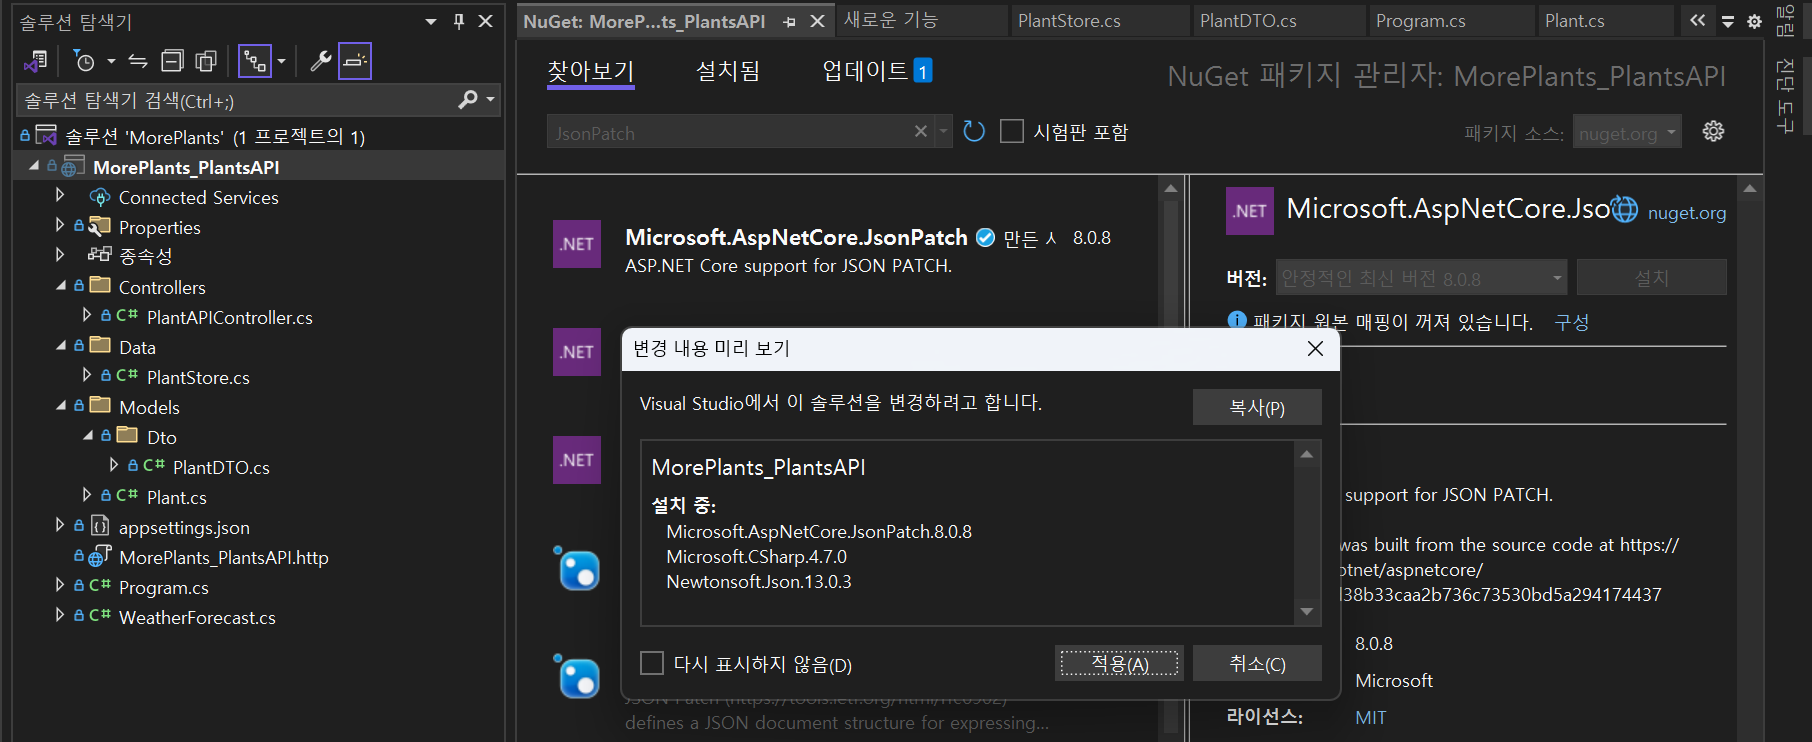Close the Solution Explorer panel

[486, 21]
